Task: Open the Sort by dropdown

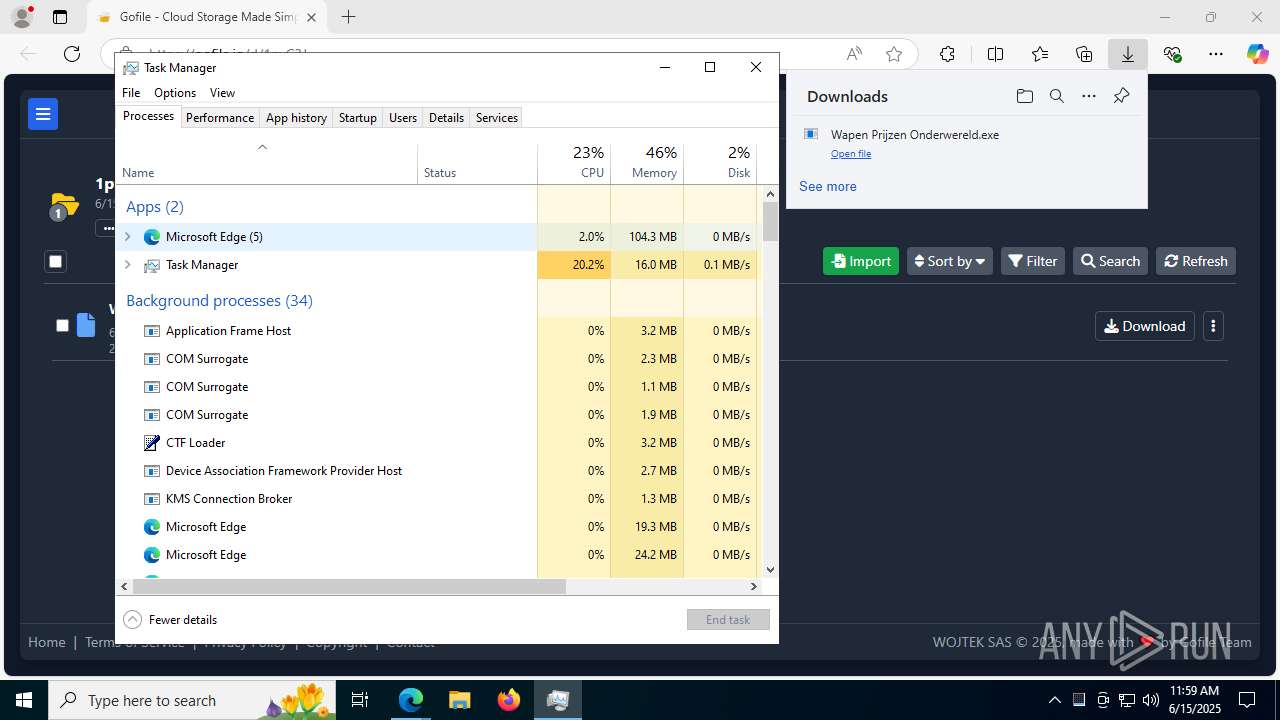Action: pos(950,261)
